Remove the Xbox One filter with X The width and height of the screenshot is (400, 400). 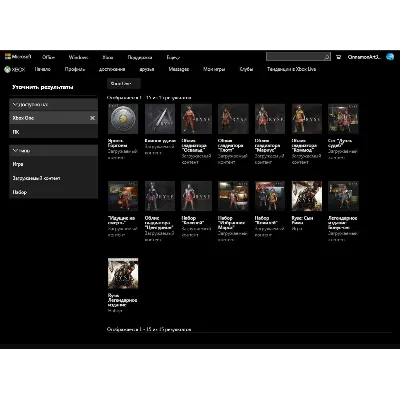[x=92, y=118]
